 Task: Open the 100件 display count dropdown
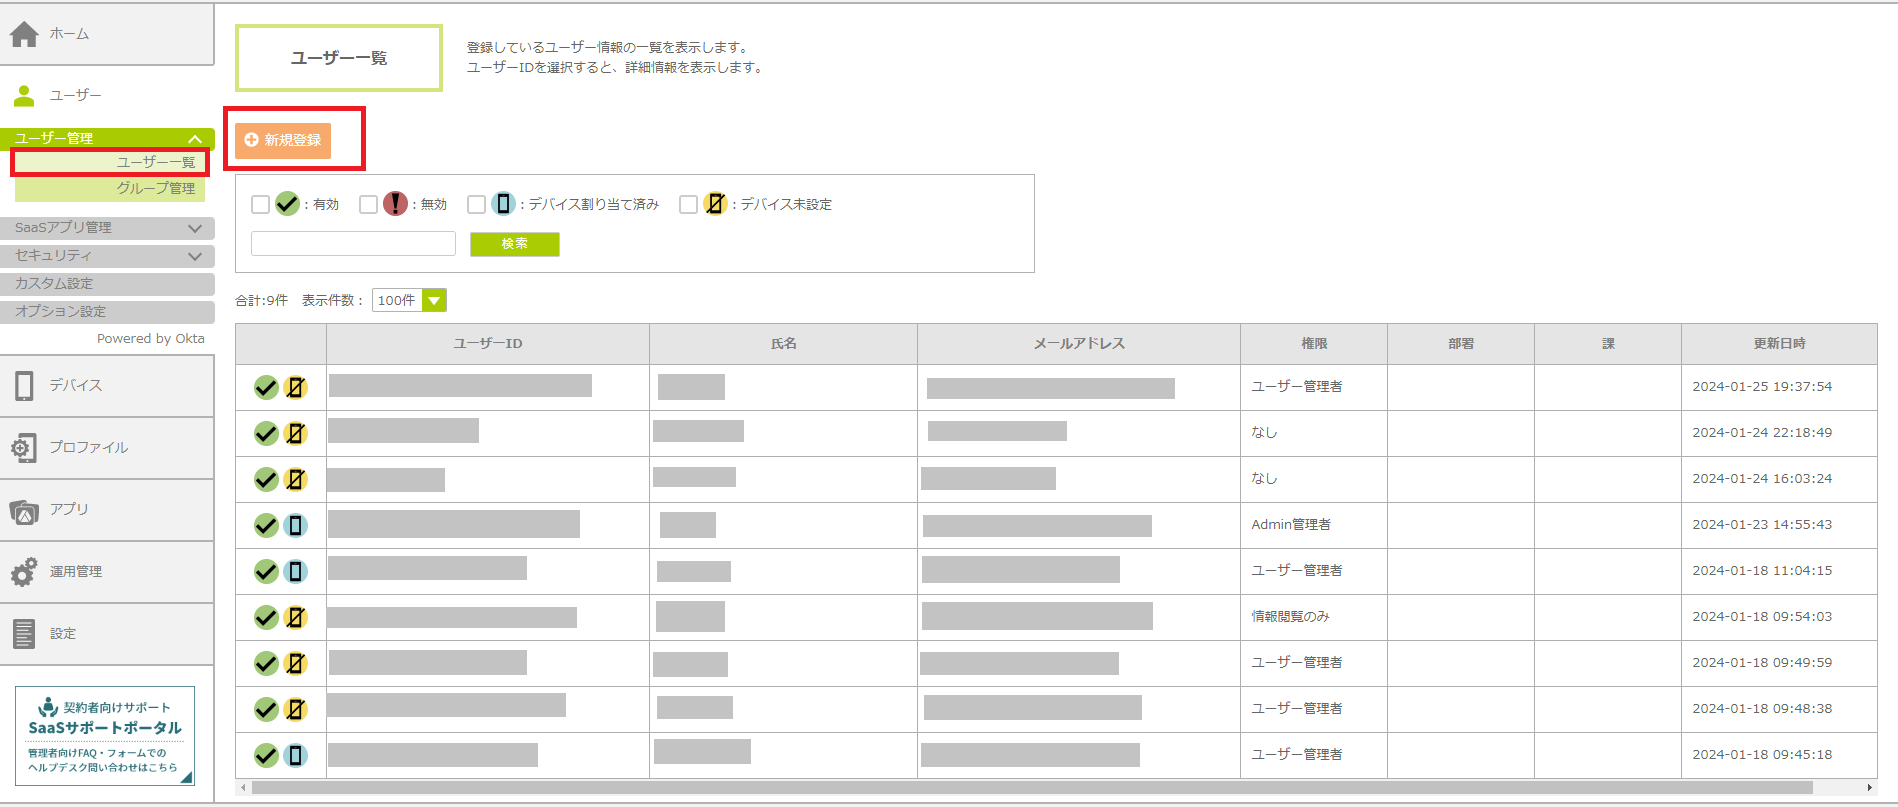click(x=434, y=301)
